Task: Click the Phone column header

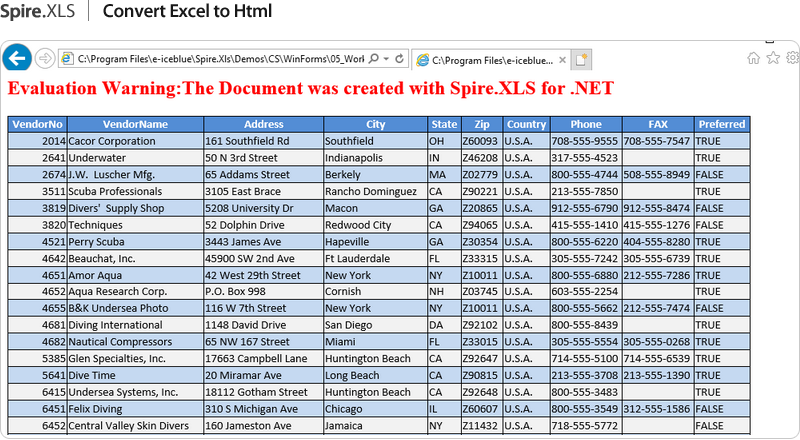Action: point(585,124)
